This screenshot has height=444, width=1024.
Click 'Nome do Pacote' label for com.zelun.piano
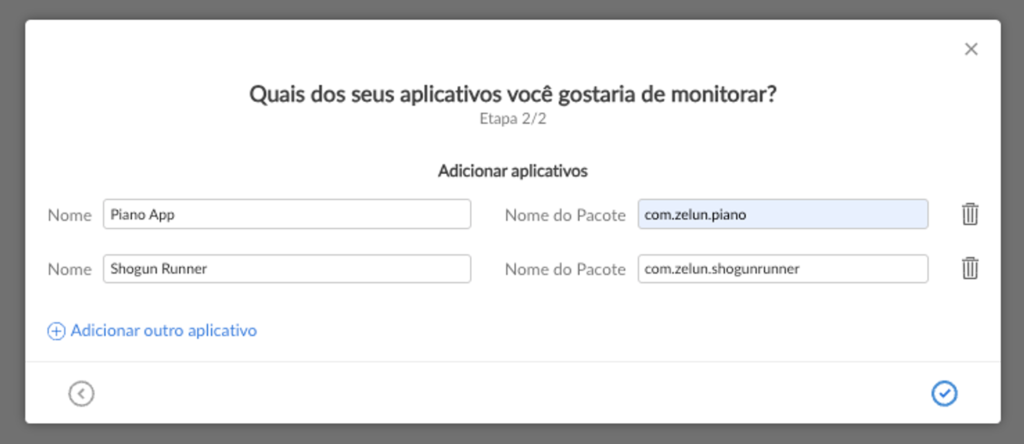[x=565, y=214]
